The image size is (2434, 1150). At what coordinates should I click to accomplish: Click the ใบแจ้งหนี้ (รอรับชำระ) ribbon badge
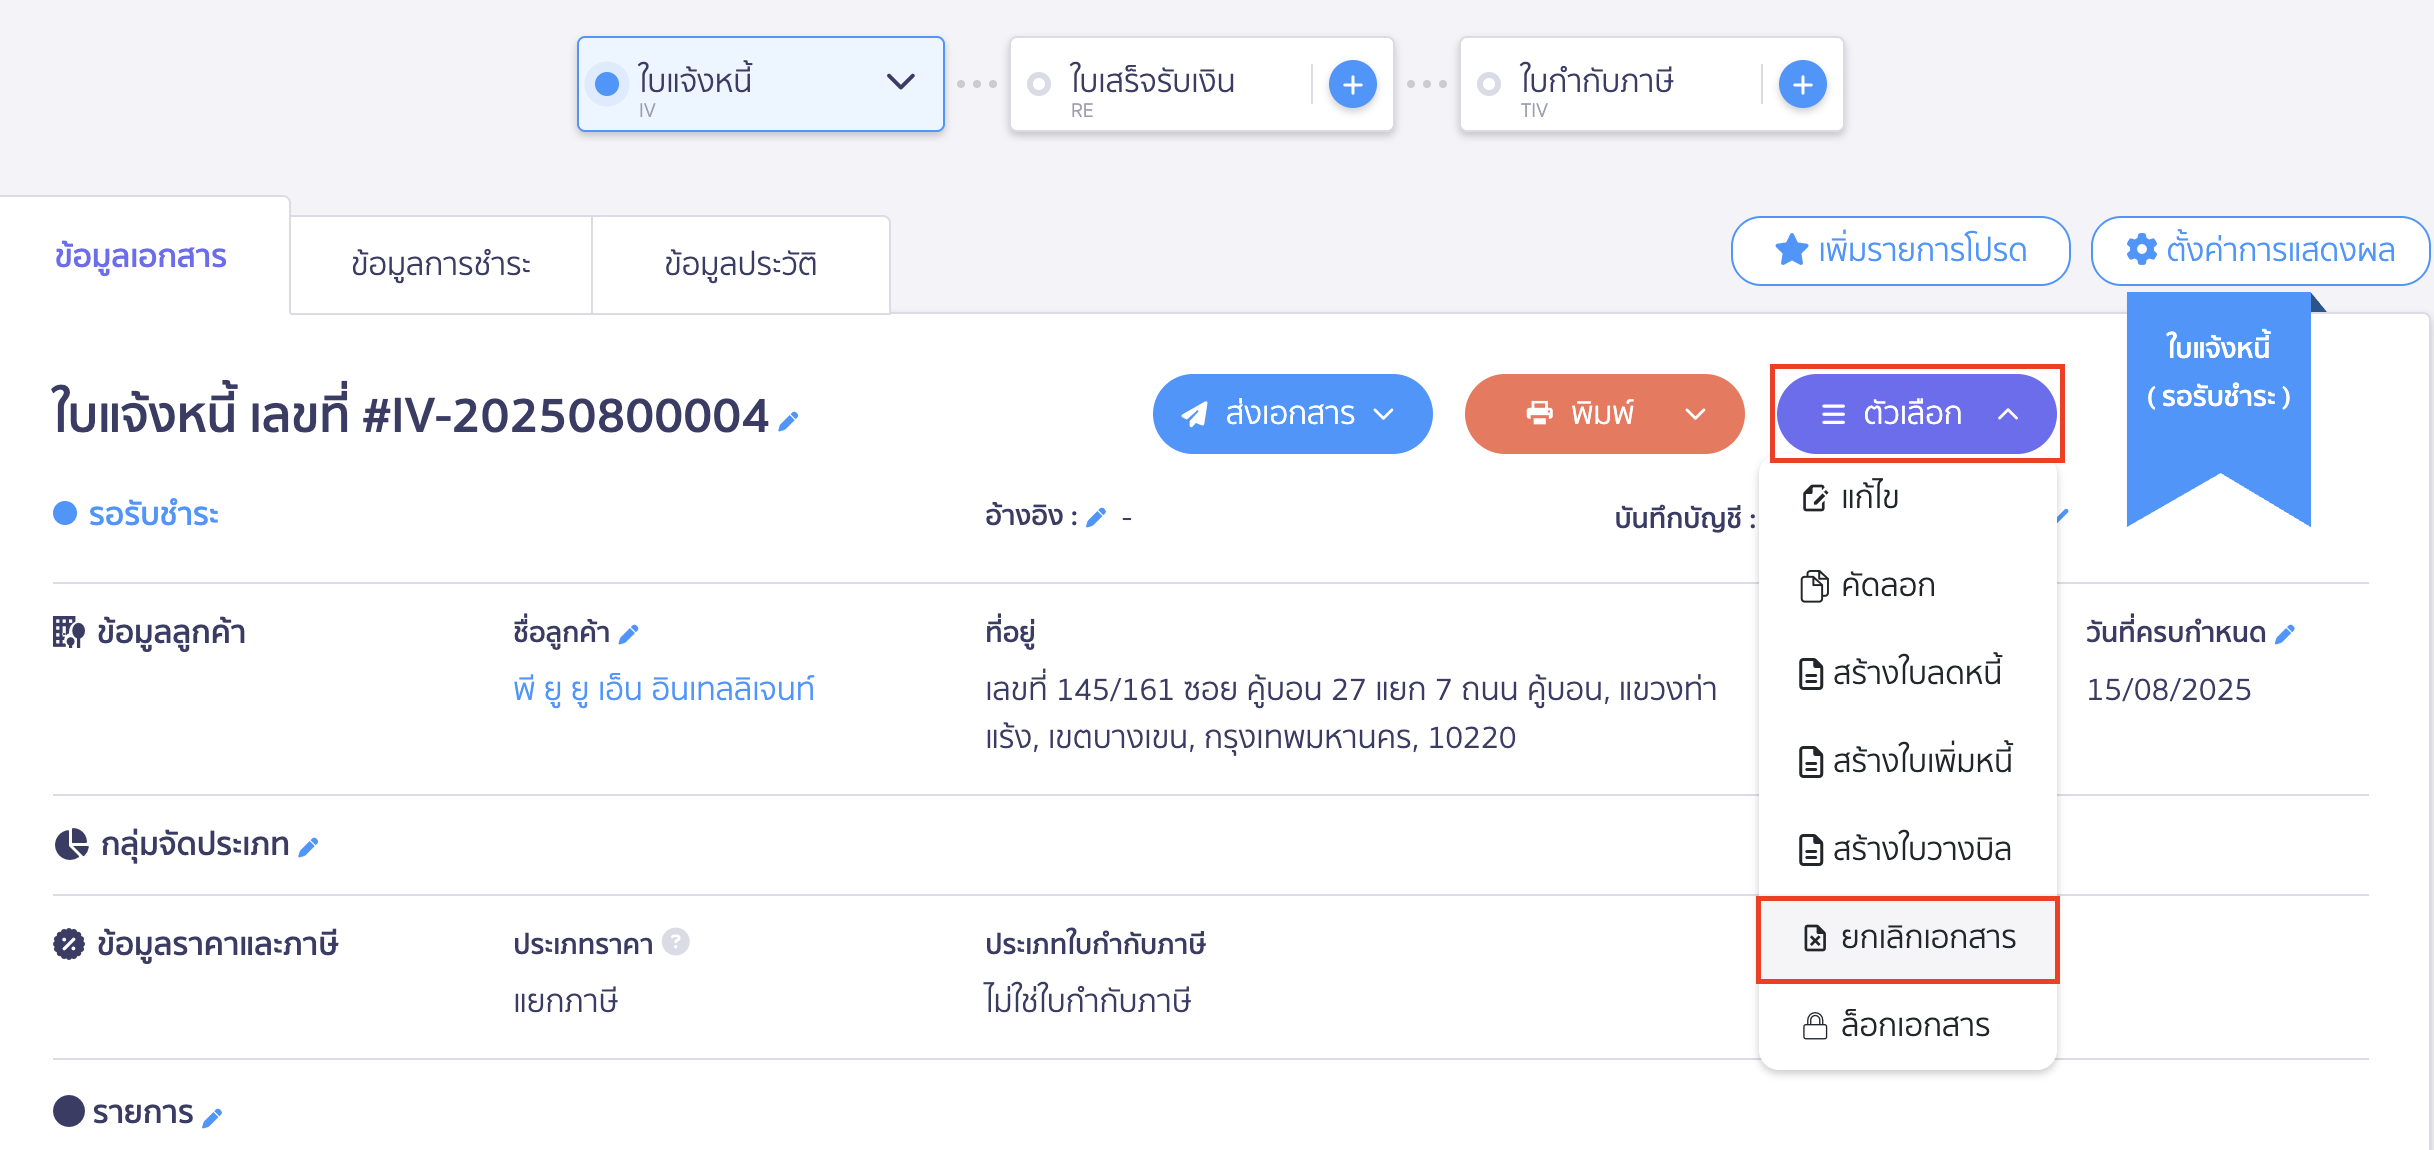pos(2218,408)
